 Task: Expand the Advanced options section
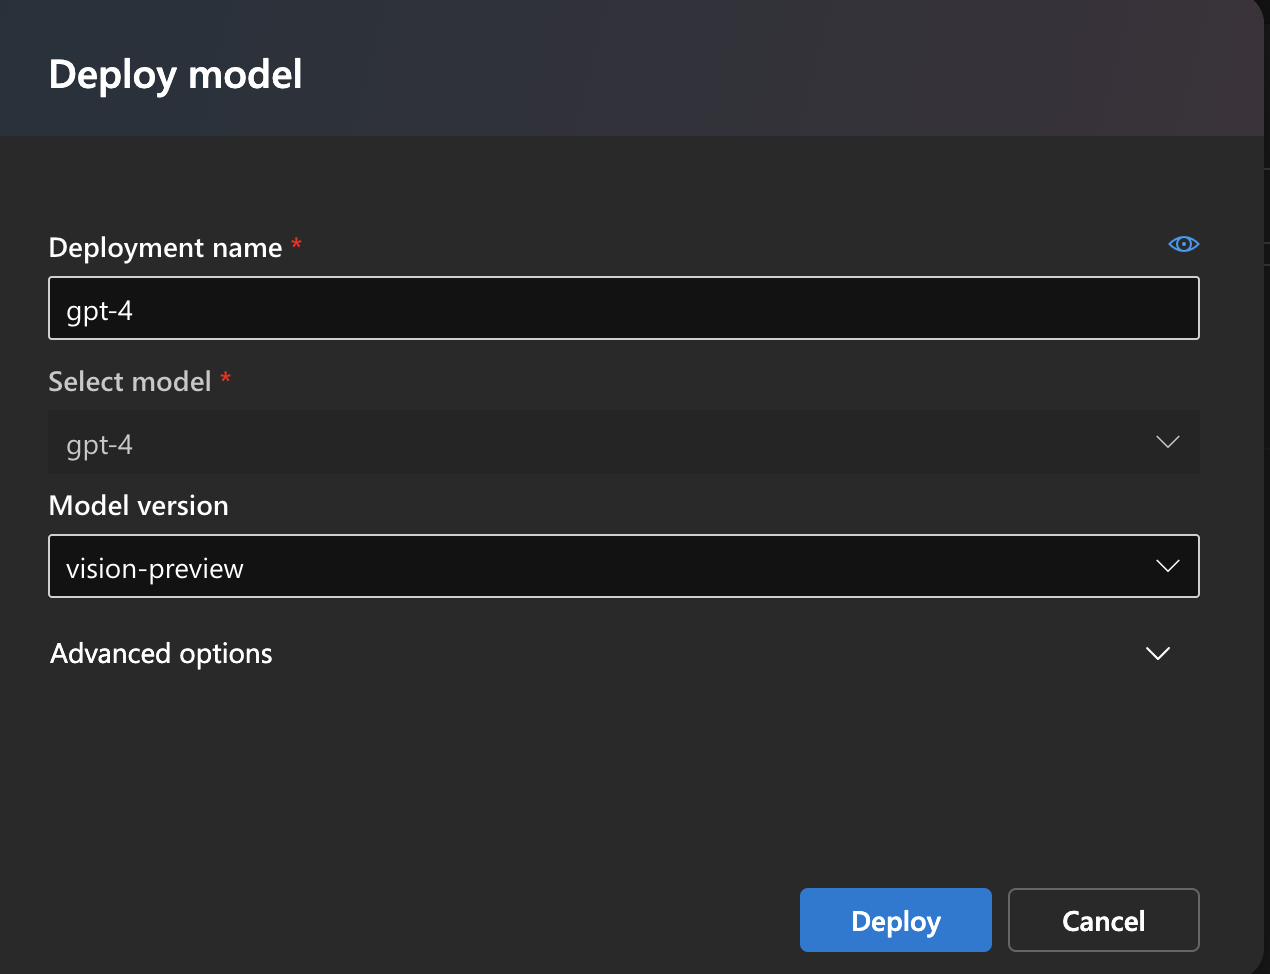coord(610,653)
